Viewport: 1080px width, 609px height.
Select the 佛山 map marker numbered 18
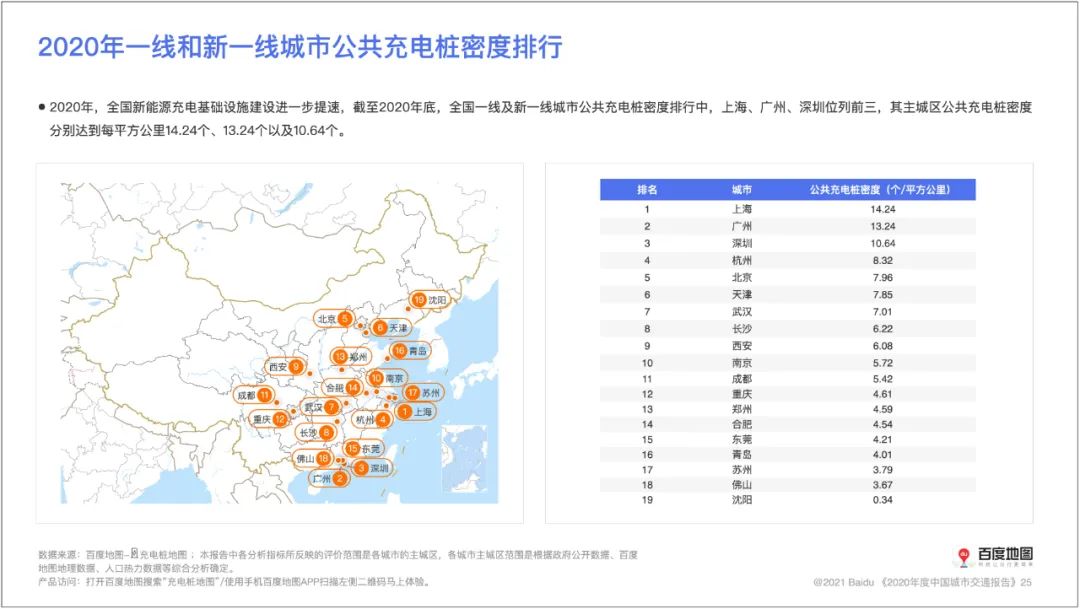click(x=313, y=458)
